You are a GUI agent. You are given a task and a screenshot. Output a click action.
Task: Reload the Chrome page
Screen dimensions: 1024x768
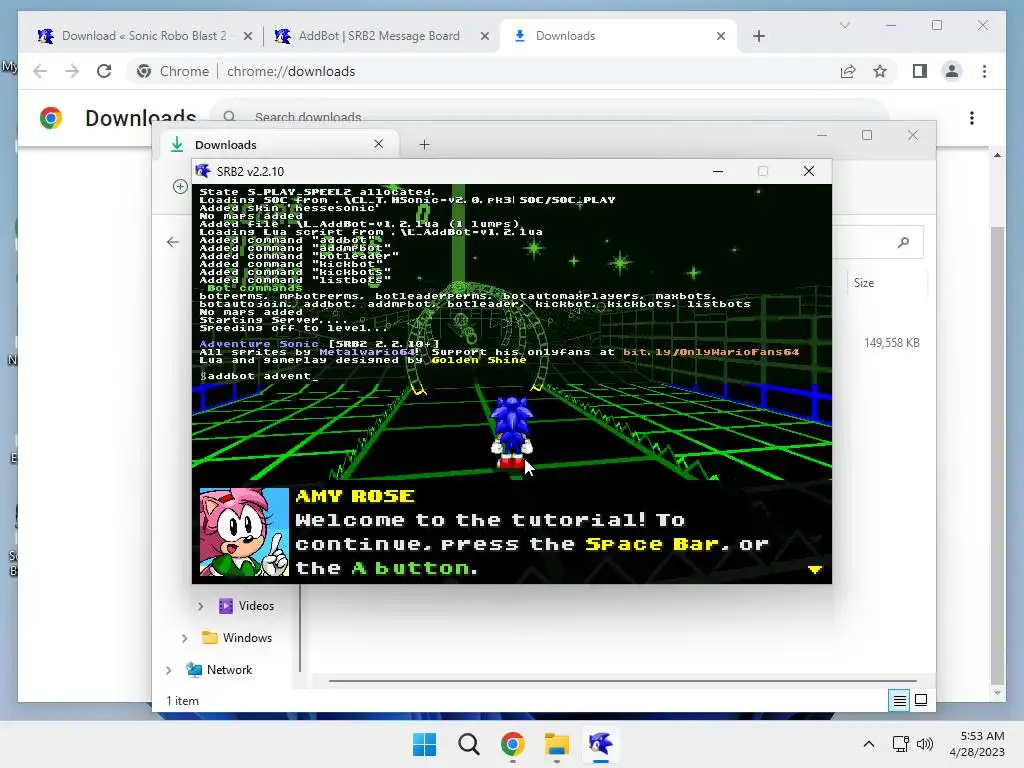pos(104,71)
